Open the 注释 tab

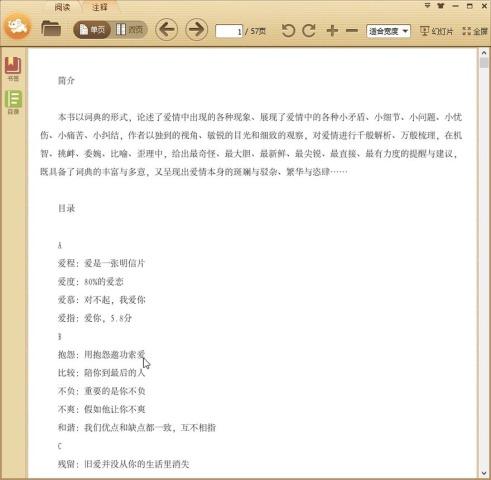(99, 7)
